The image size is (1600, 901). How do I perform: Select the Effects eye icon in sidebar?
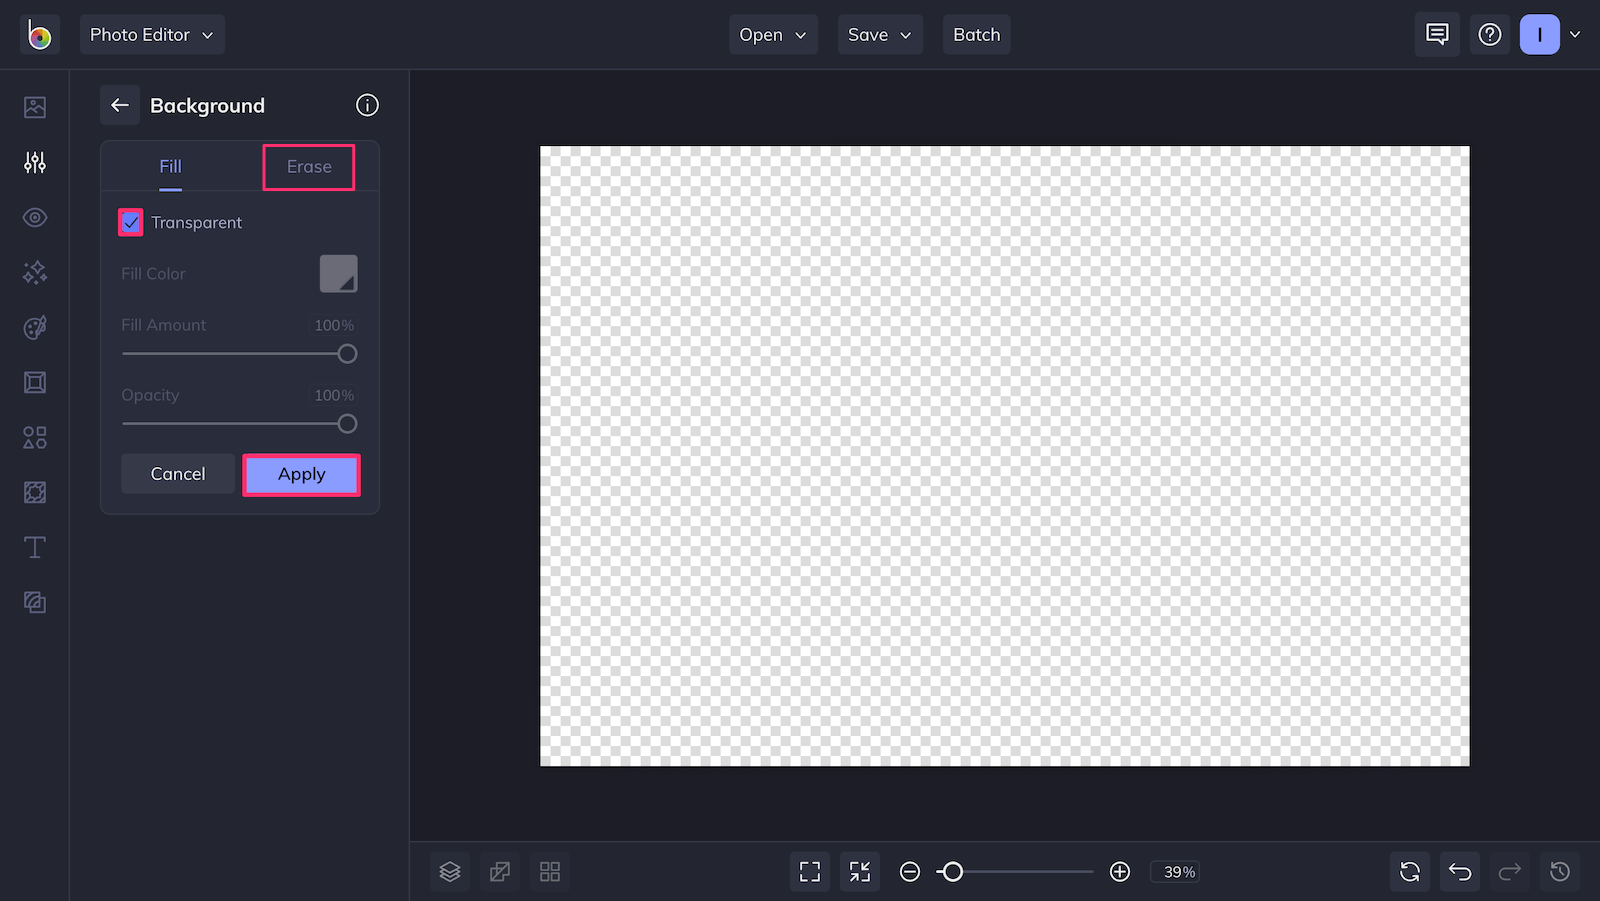34,217
